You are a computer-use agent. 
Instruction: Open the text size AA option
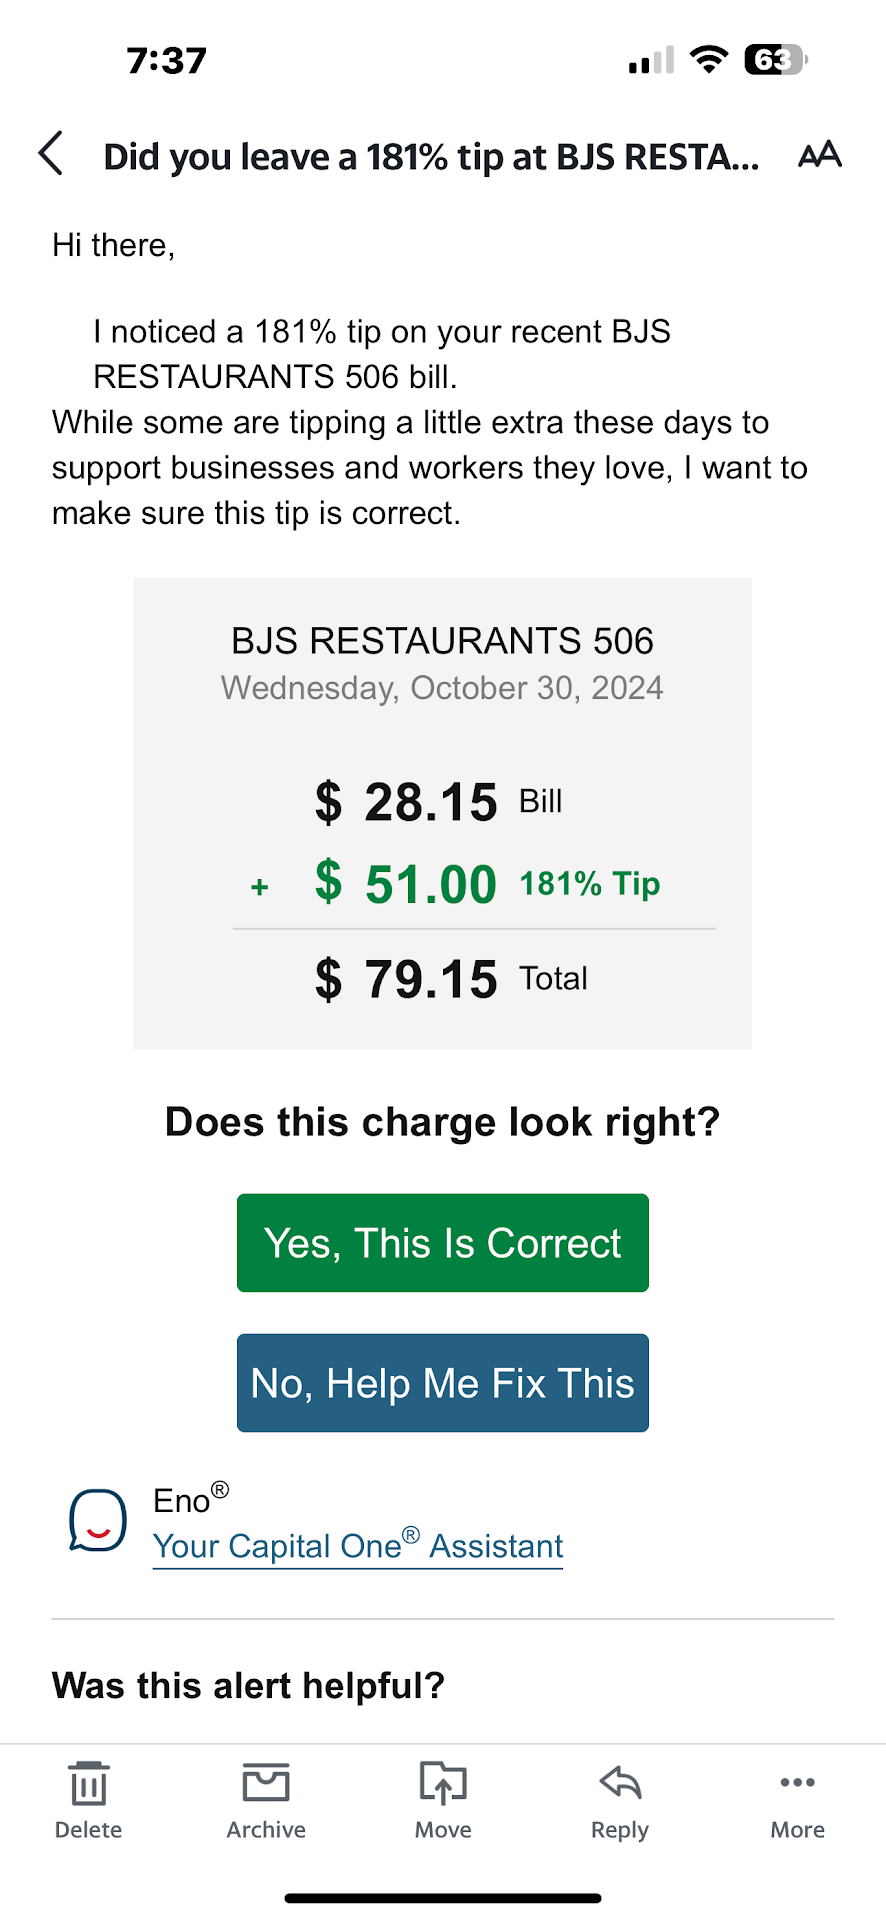819,155
